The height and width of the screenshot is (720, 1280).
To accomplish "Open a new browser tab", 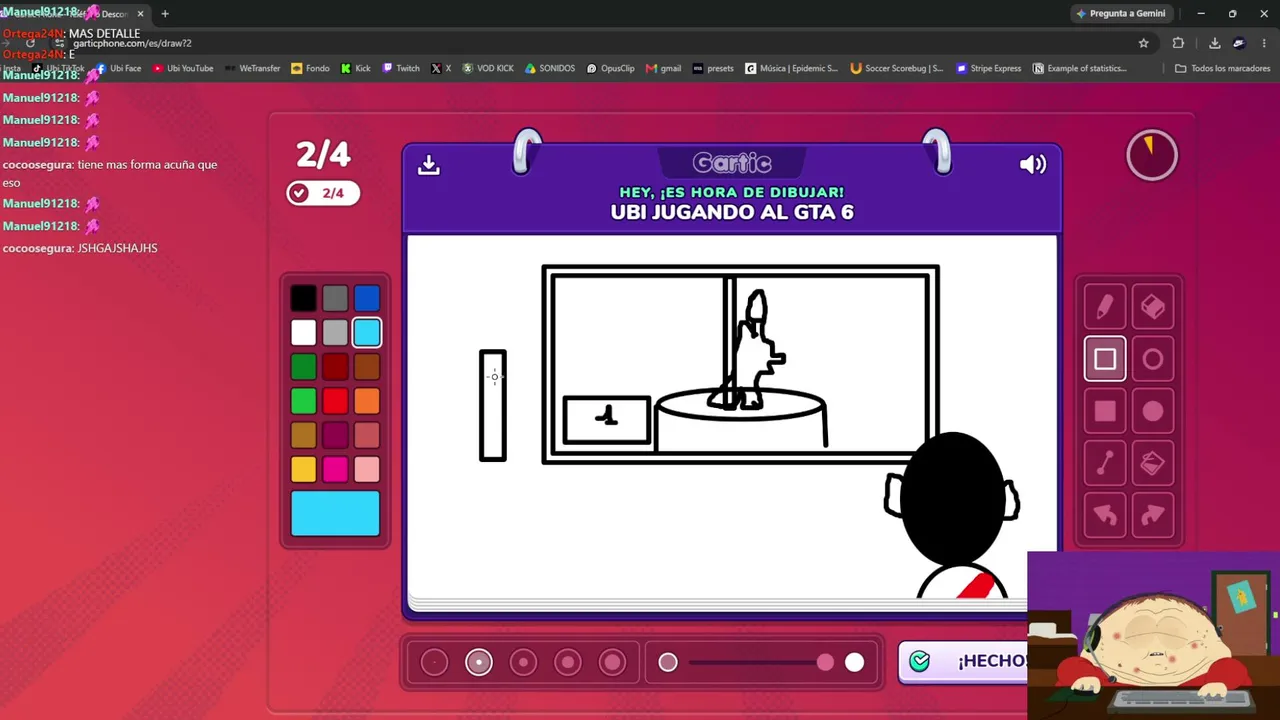I will [x=165, y=14].
